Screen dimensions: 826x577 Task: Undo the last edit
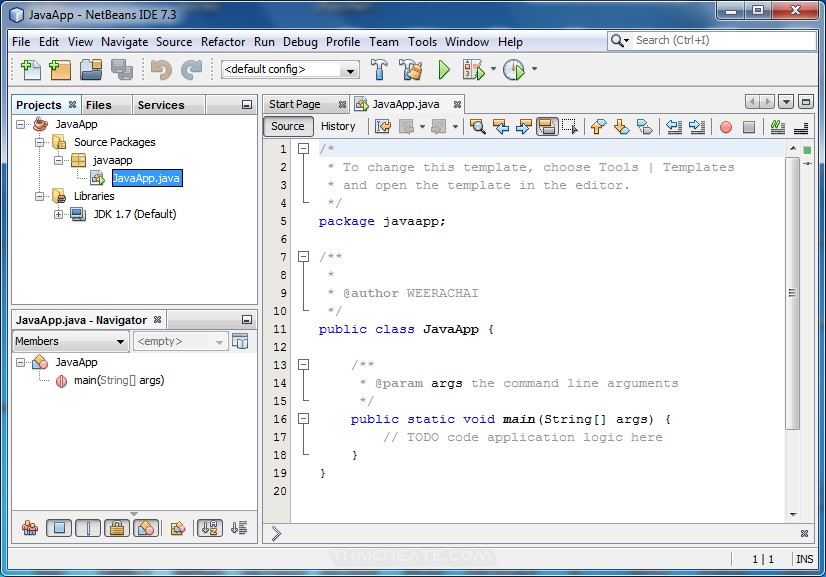[161, 70]
